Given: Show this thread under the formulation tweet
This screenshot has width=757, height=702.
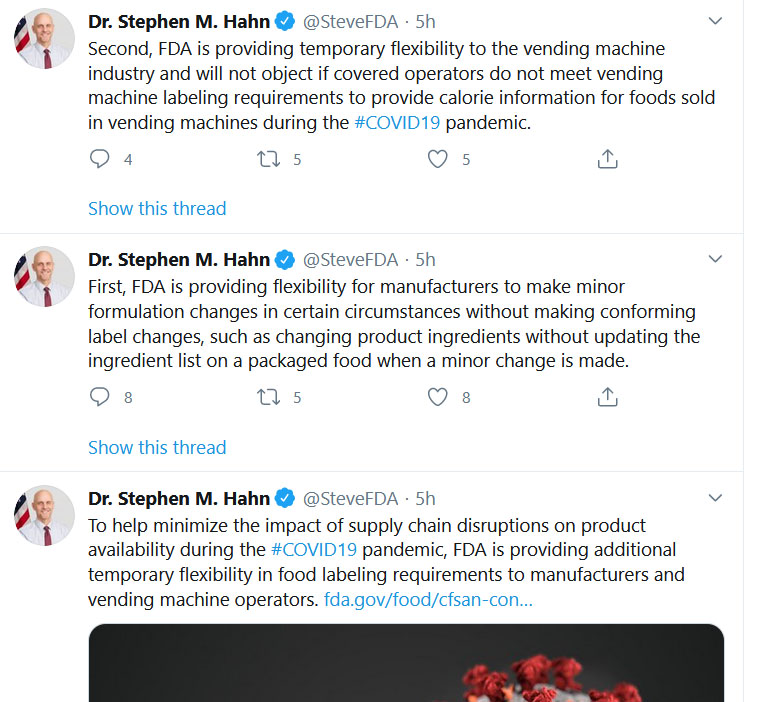Looking at the screenshot, I should pos(157,448).
